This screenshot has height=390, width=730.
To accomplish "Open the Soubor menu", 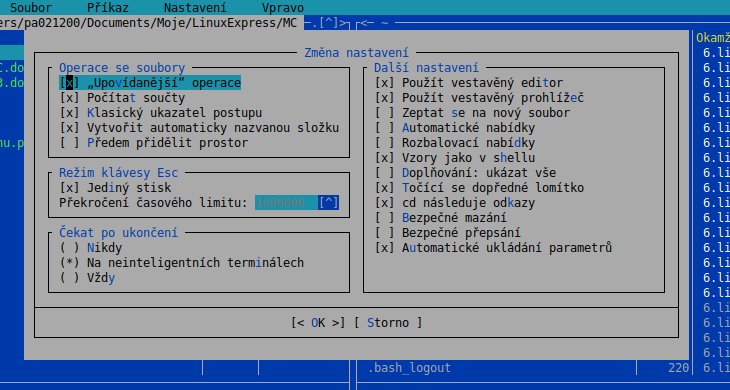I will 31,7.
